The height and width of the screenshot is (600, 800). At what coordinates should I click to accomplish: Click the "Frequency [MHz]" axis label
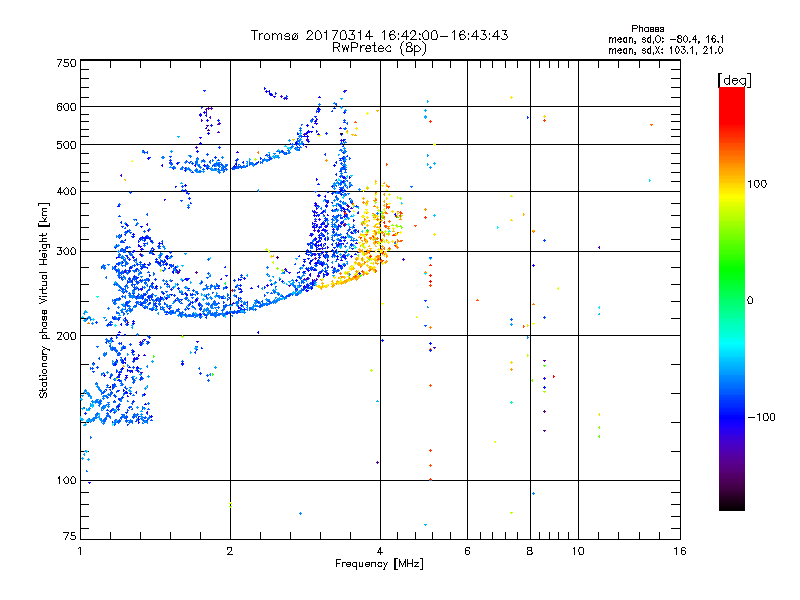tap(380, 564)
